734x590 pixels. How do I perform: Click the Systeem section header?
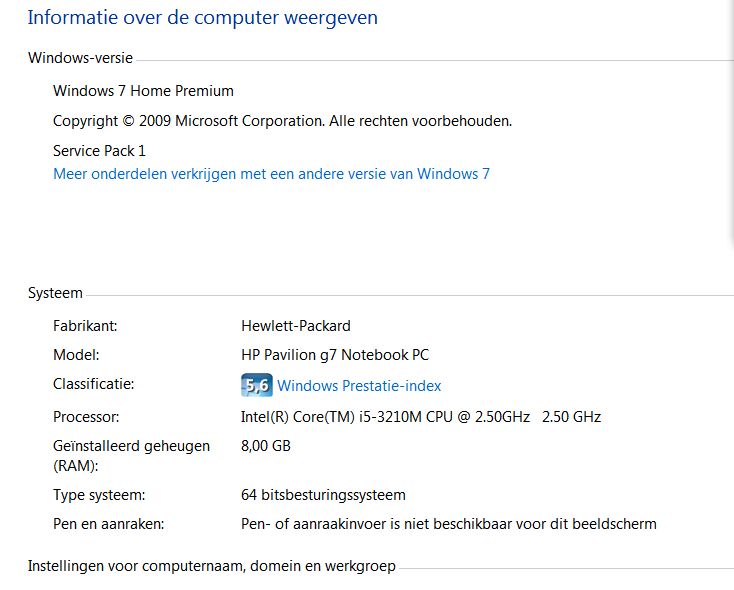[x=55, y=293]
